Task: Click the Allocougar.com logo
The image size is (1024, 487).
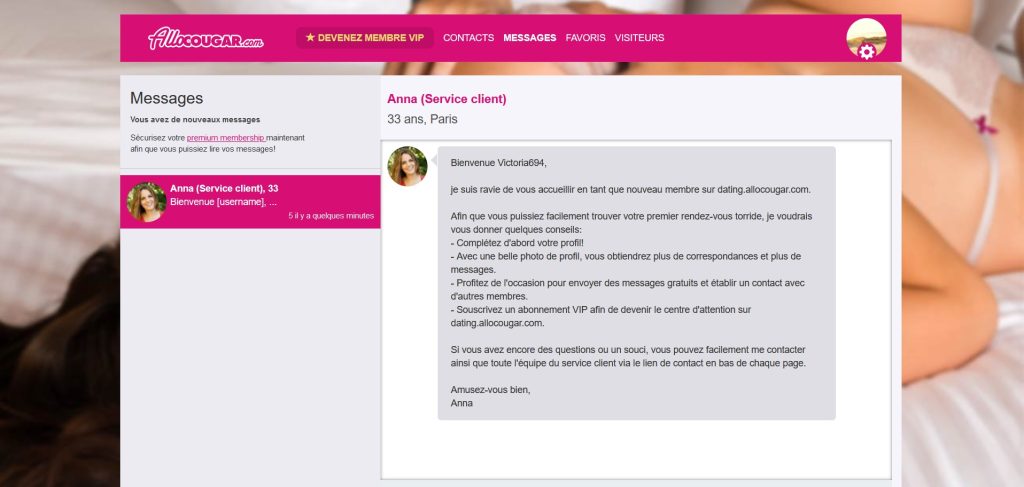Action: point(206,38)
